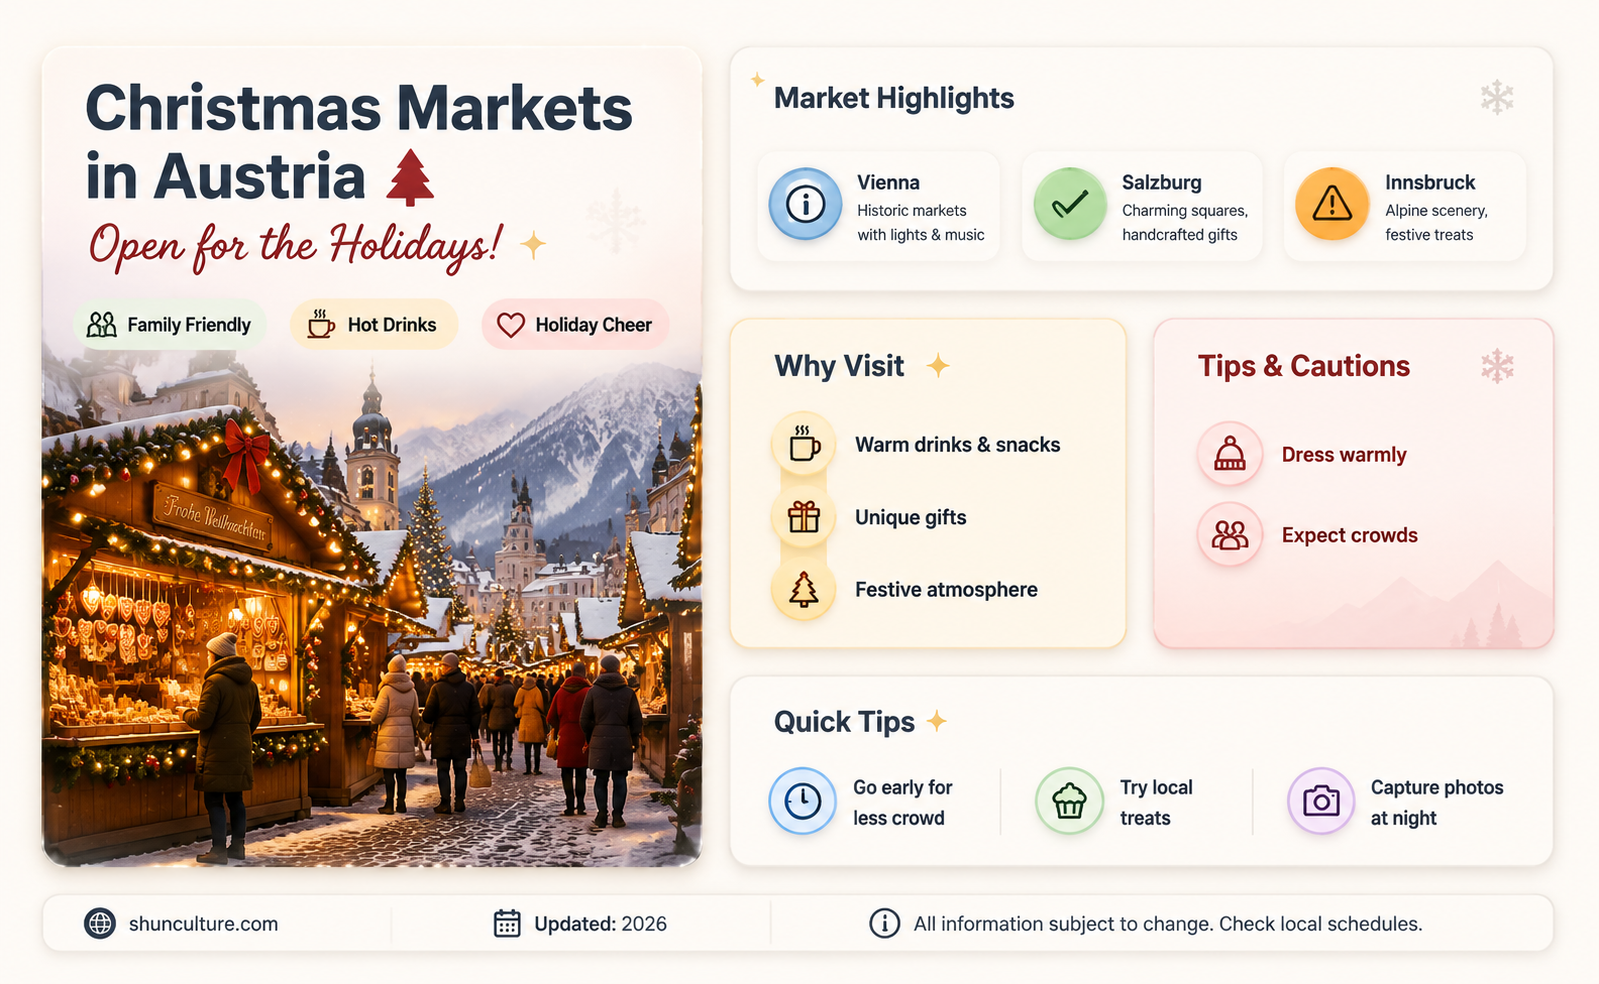Click the Christmas Markets in Austria title
This screenshot has height=984, width=1599.
point(359,142)
